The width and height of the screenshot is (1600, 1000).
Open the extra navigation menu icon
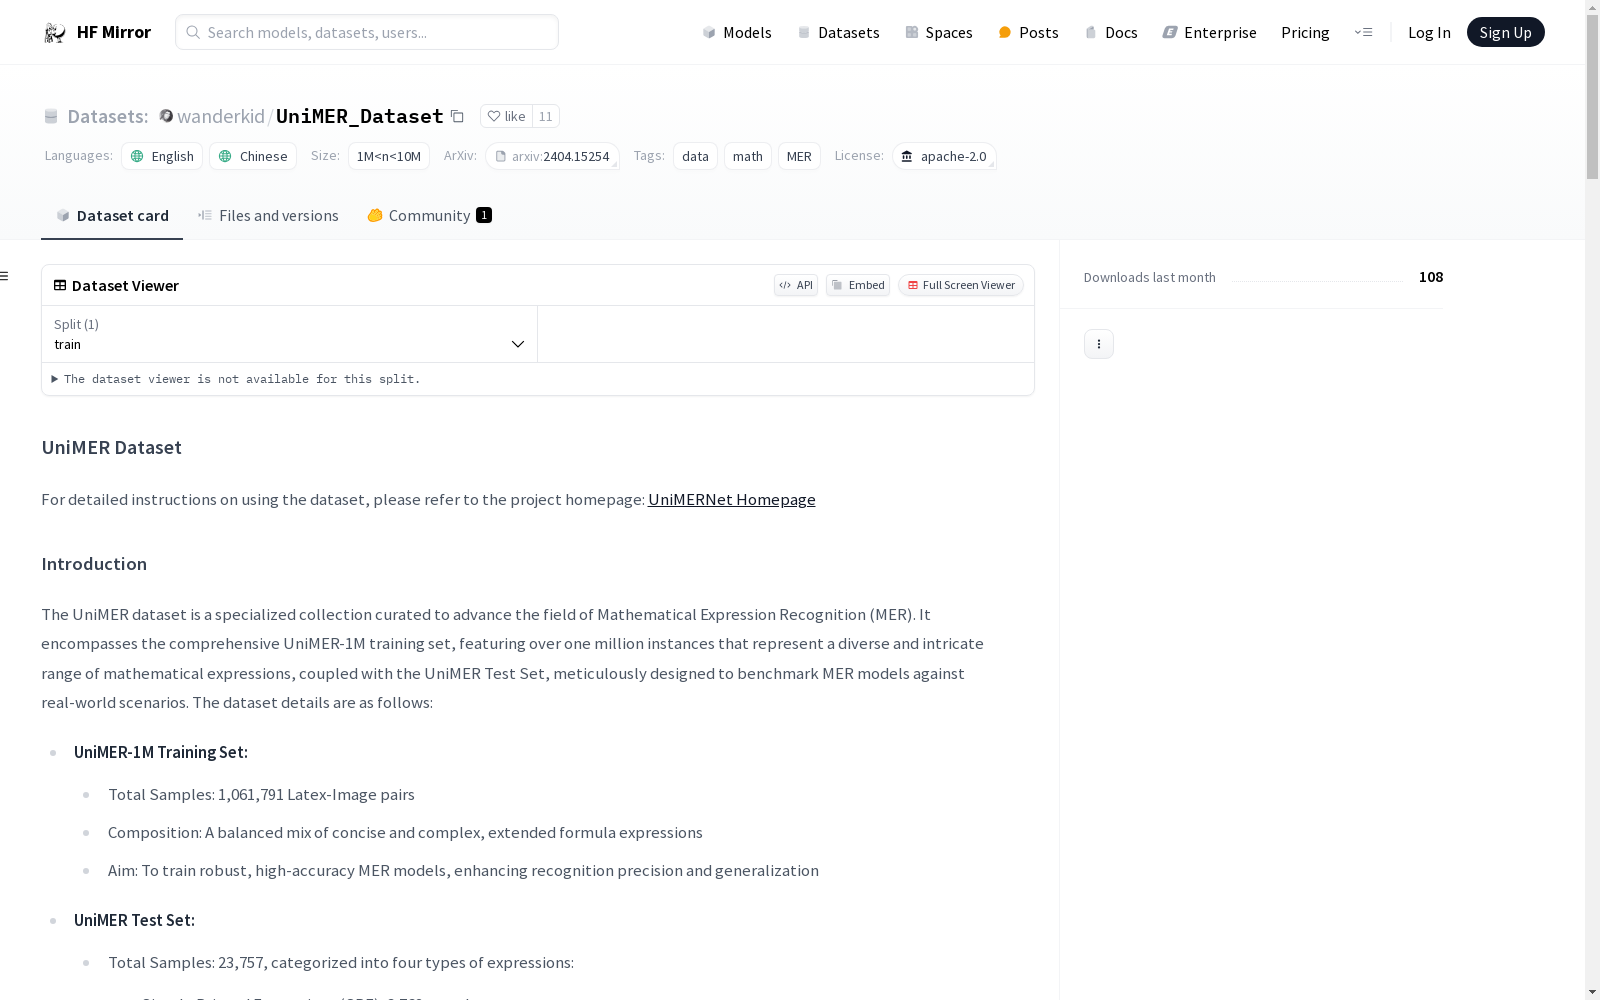(x=1363, y=32)
